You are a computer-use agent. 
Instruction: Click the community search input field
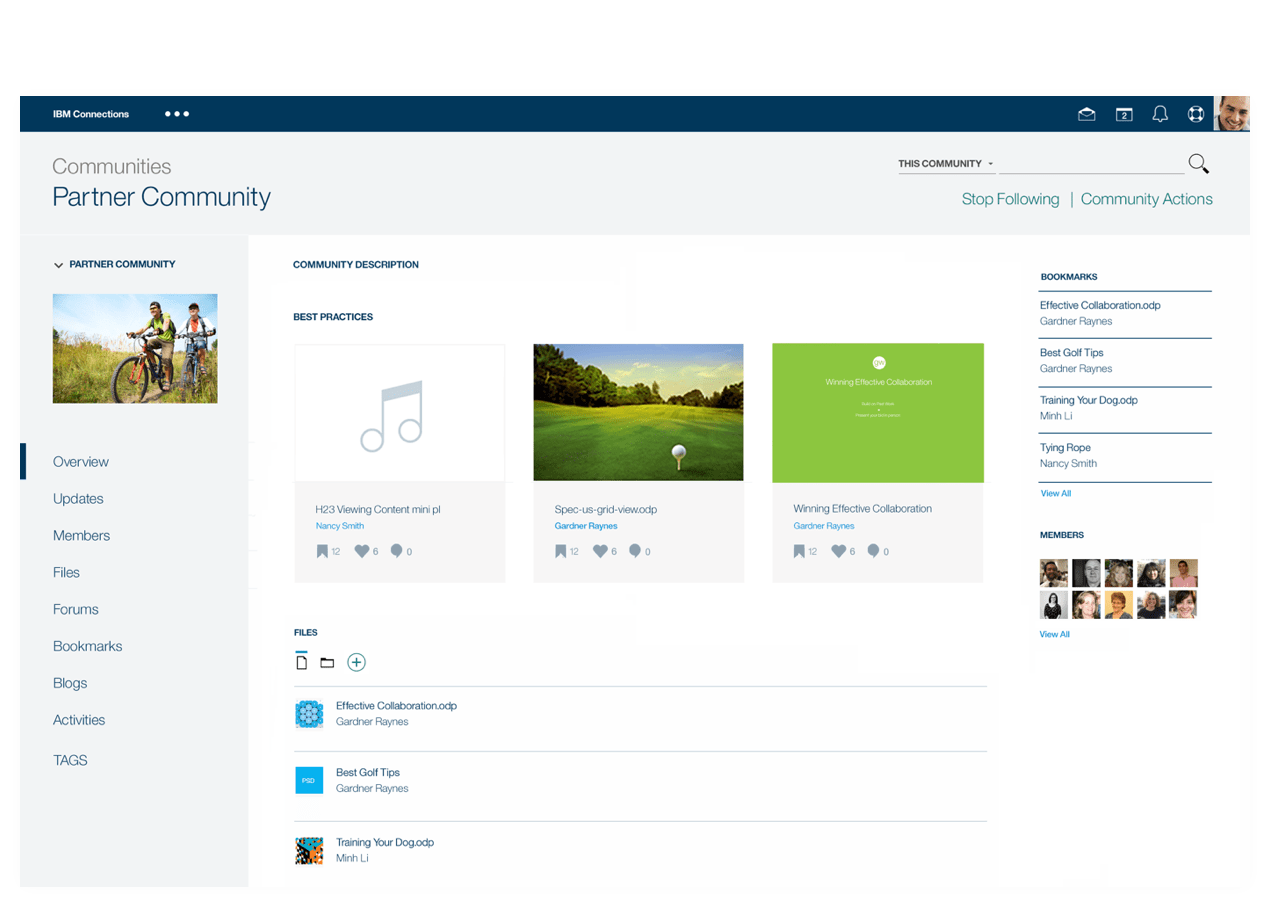pos(1091,164)
